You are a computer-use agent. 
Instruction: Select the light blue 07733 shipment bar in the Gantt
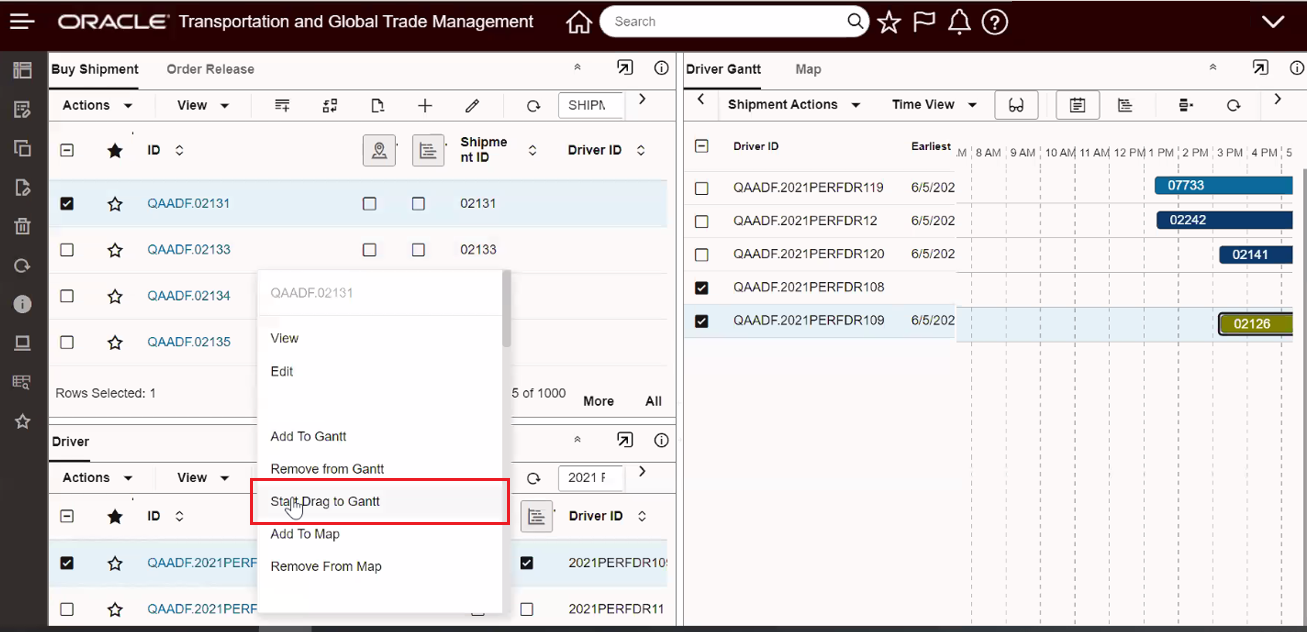tap(1223, 185)
